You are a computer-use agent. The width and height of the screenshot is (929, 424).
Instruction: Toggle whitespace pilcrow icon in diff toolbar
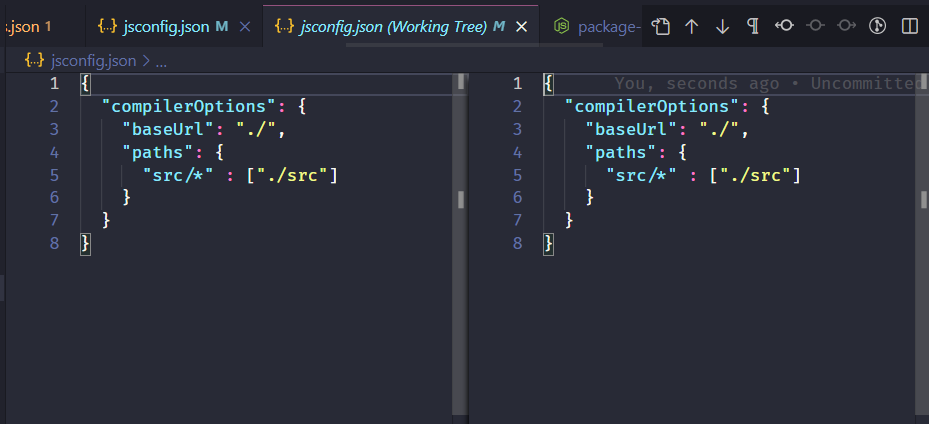(x=753, y=26)
